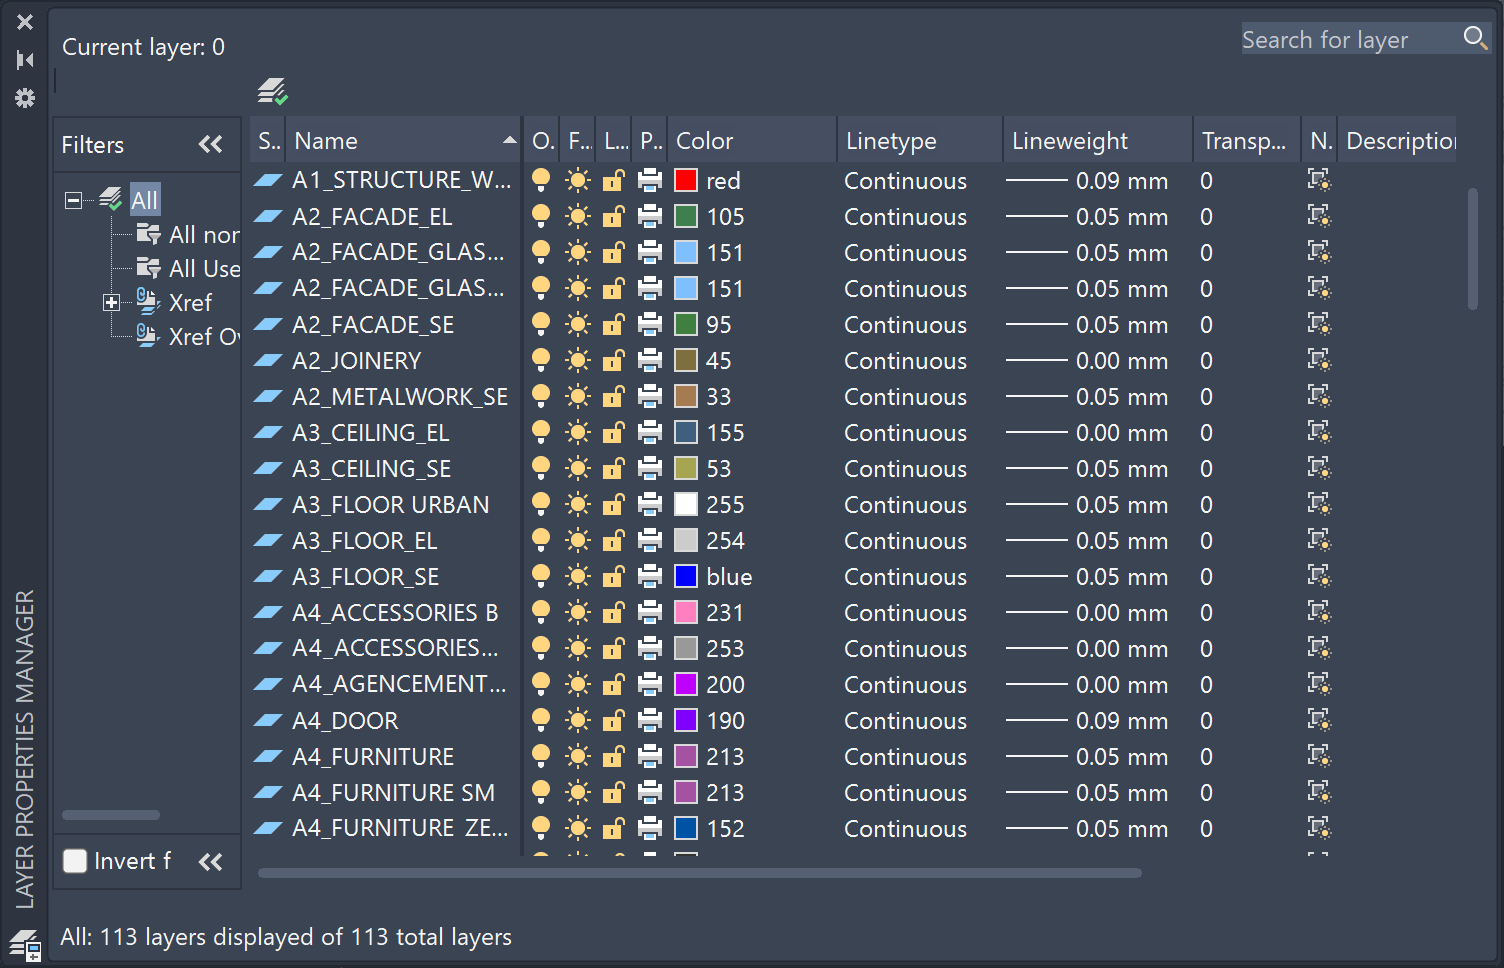Click the status icon of A3_FLOOR_EL layer
1504x968 pixels.
(268, 541)
